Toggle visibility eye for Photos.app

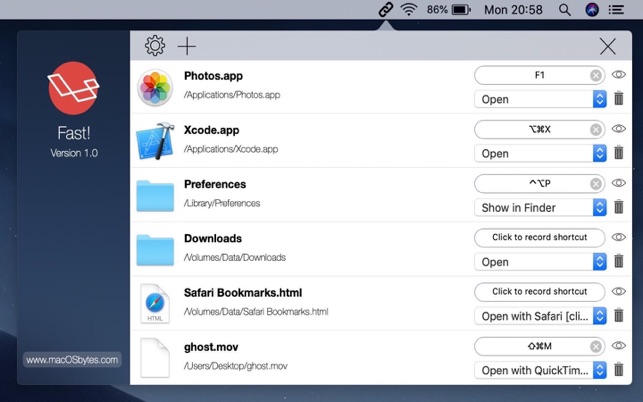[618, 75]
